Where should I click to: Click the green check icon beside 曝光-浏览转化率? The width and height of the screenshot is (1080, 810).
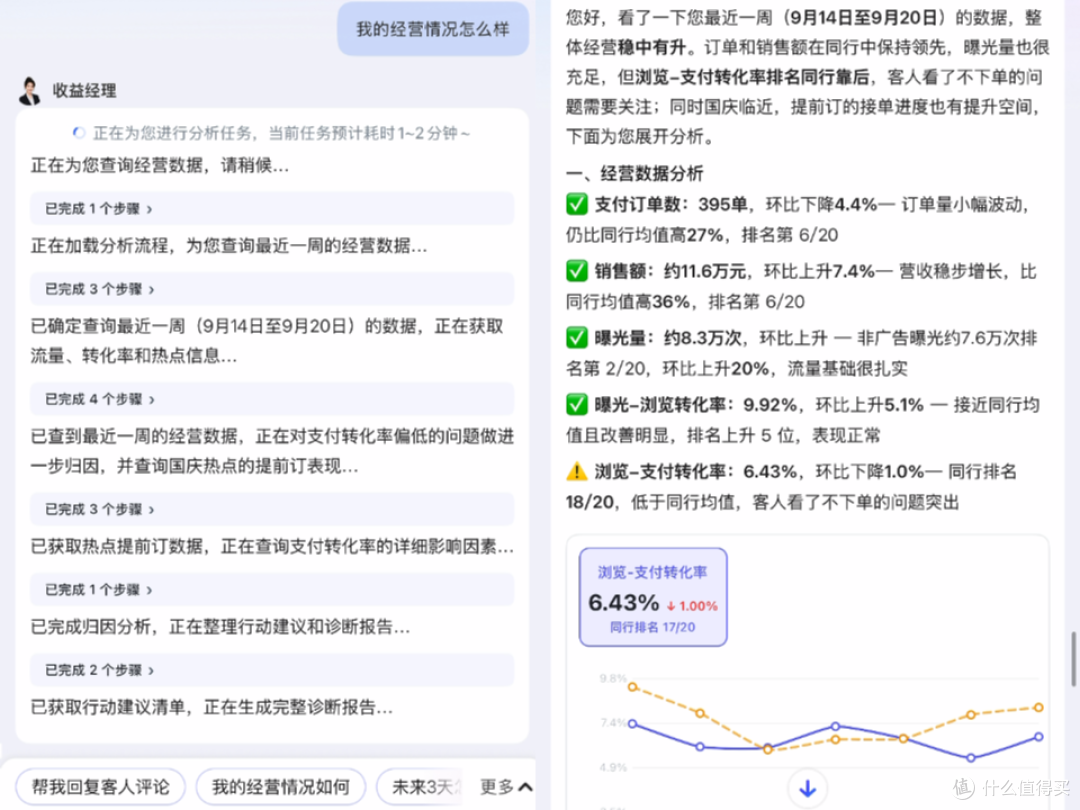(577, 404)
